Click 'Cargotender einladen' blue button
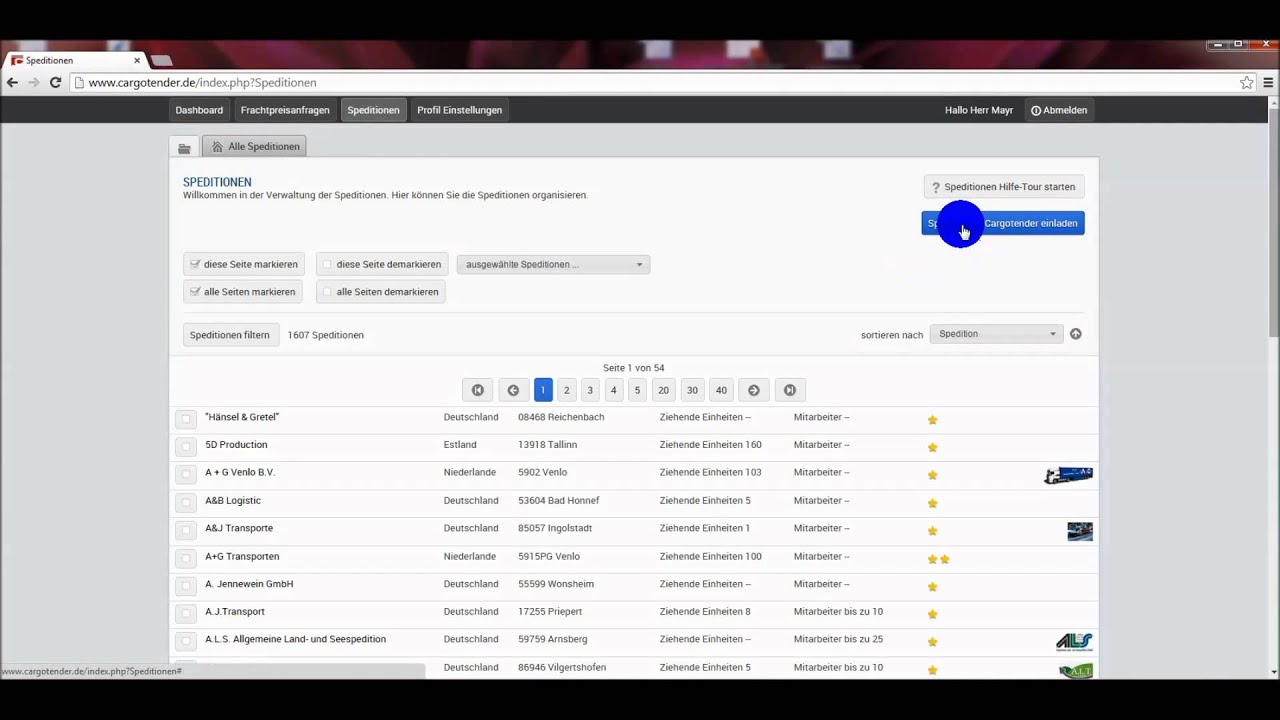This screenshot has width=1280, height=720. [x=1003, y=223]
